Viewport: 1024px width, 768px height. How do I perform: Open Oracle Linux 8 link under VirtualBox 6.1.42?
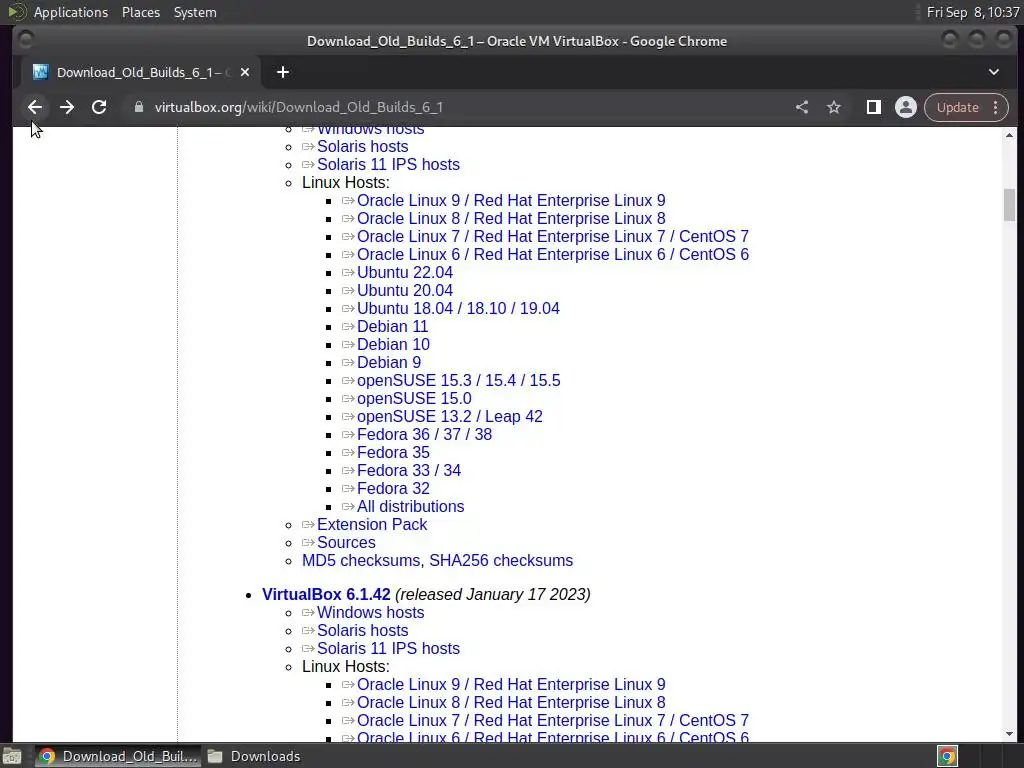pos(511,703)
